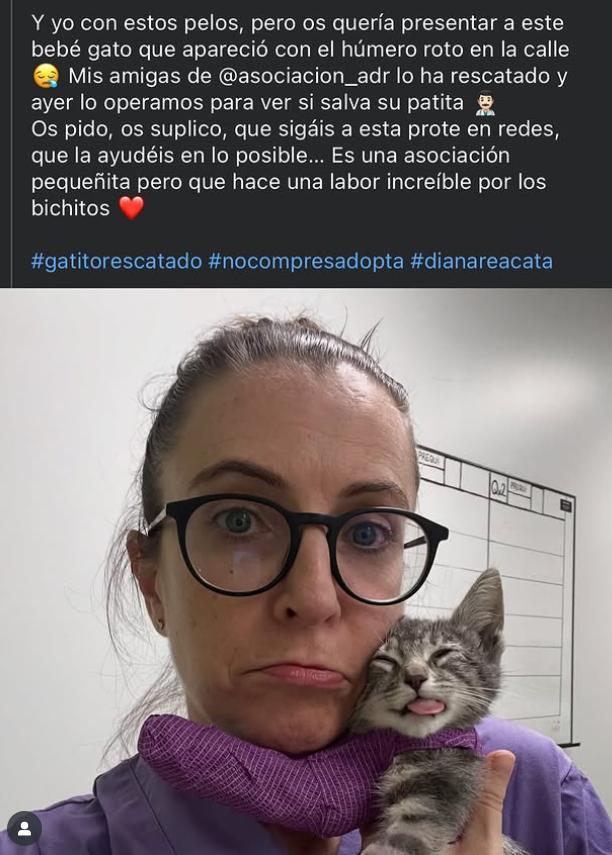Click the red heart emoji after bichitos
Image resolution: width=612 pixels, height=855 pixels.
131,208
